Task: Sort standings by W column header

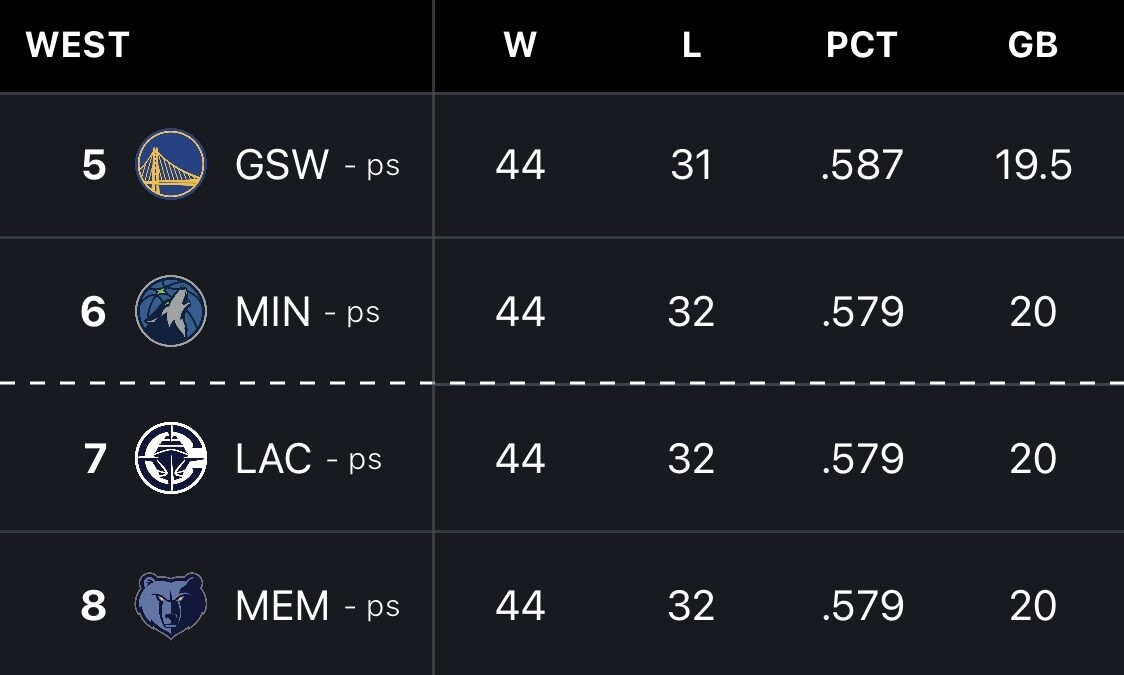Action: 520,45
